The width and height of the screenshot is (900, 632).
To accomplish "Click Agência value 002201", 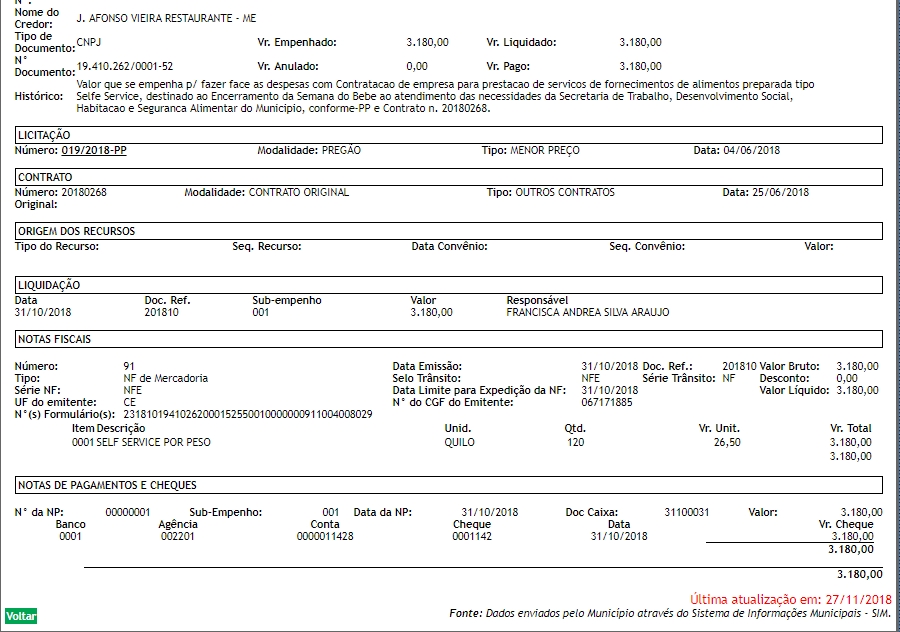I will (177, 536).
